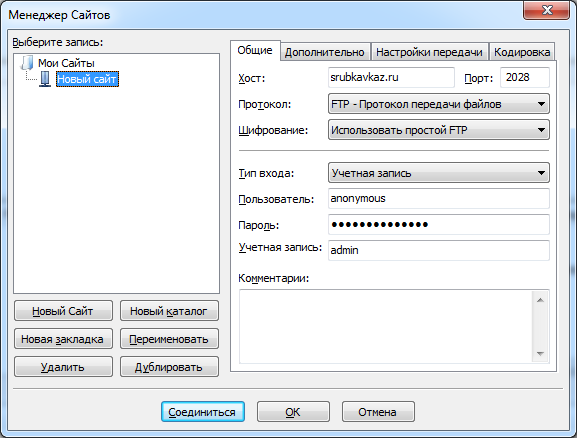Click the Соединиться button
Viewport: 577px width, 438px height.
203,412
